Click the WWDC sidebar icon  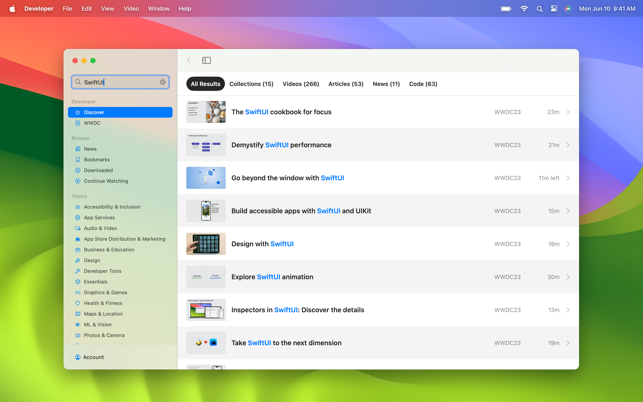pyautogui.click(x=78, y=123)
